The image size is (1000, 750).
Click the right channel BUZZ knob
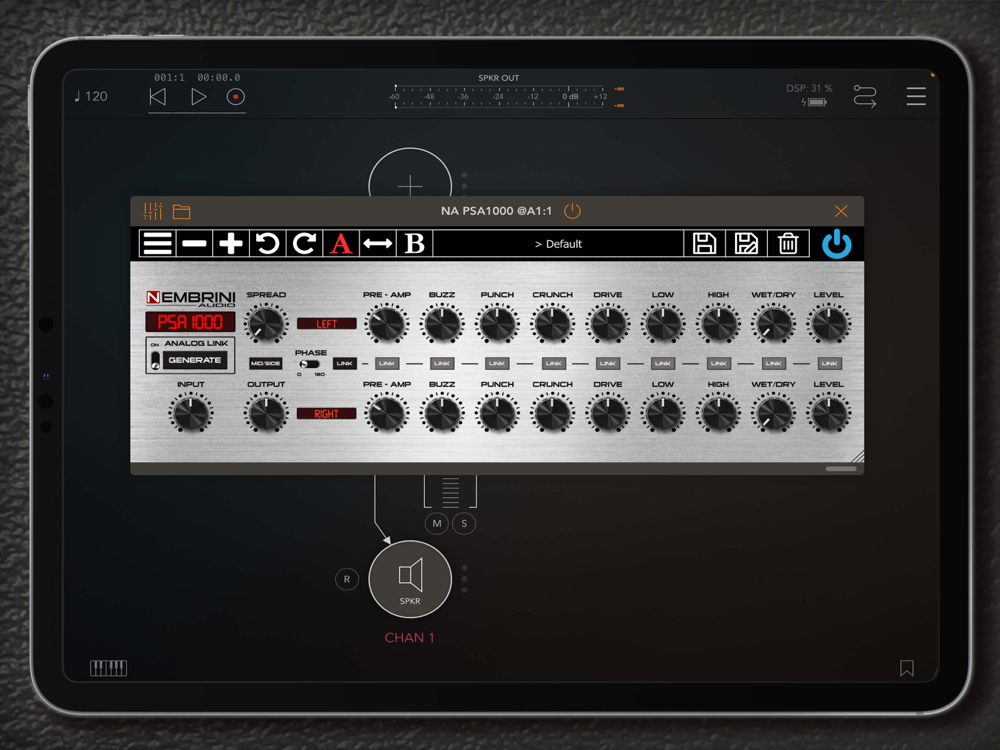[x=442, y=413]
